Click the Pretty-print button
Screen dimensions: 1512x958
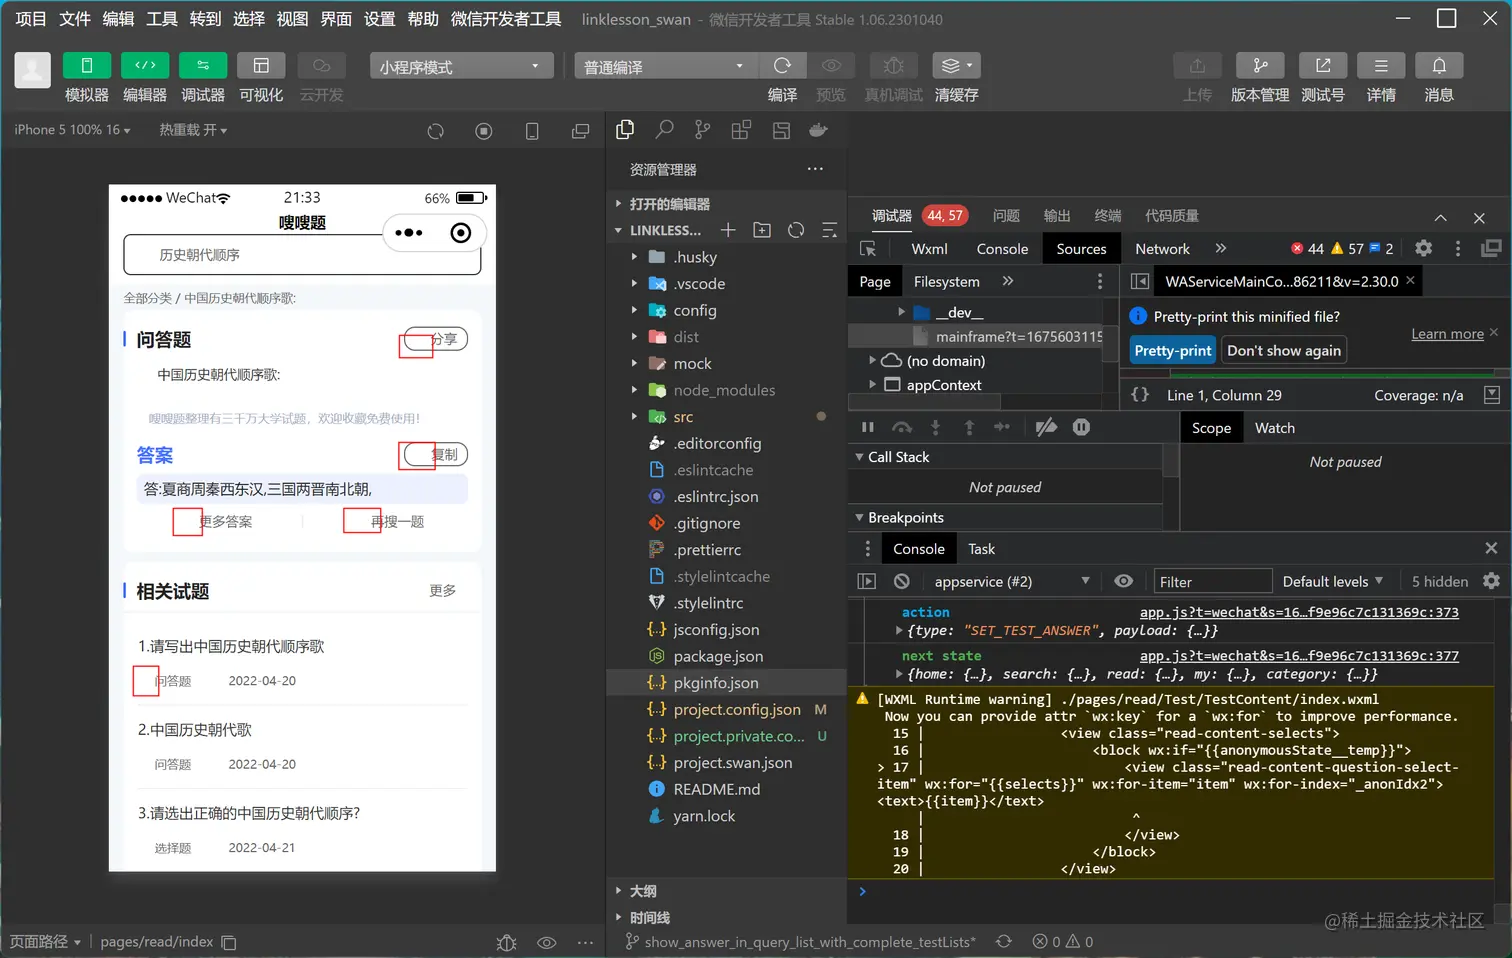(1172, 351)
